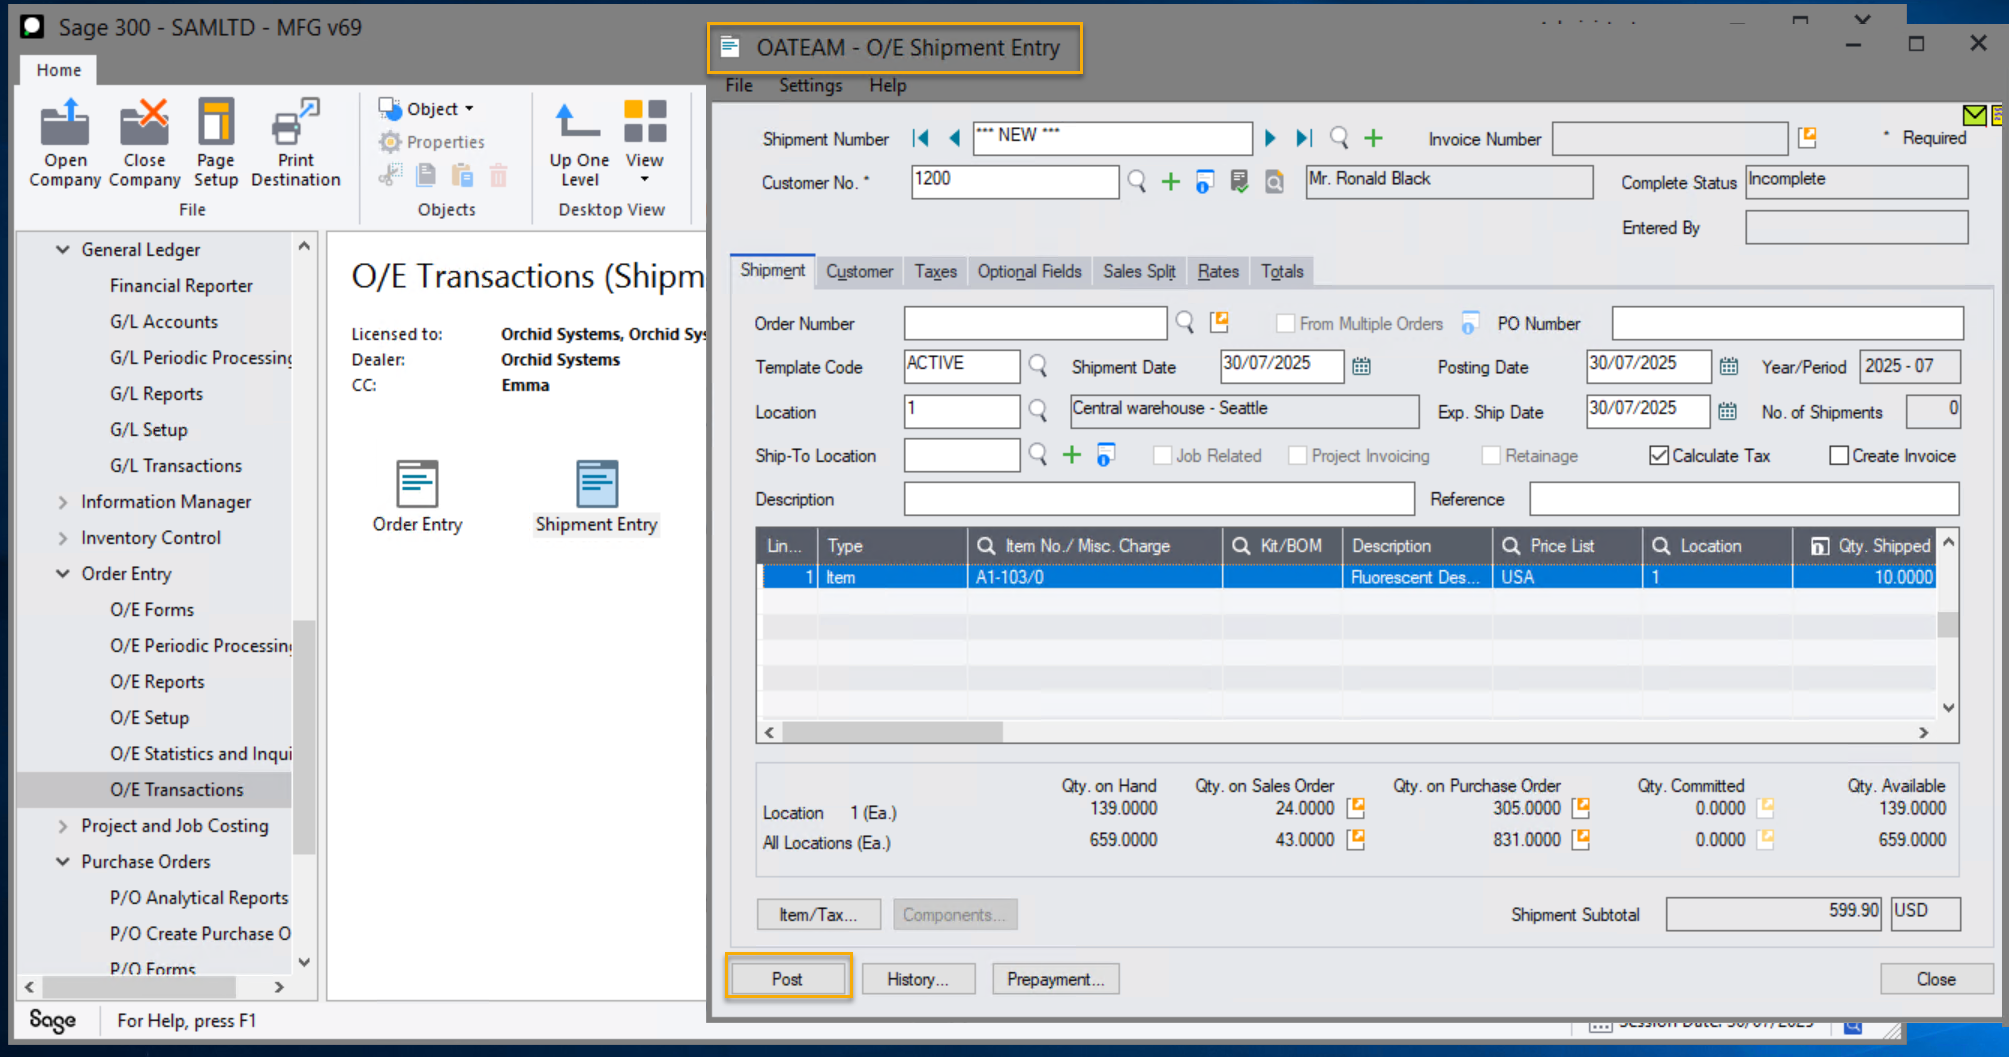This screenshot has height=1057, width=2009.
Task: Select the Home ribbon tab
Action: (x=59, y=70)
